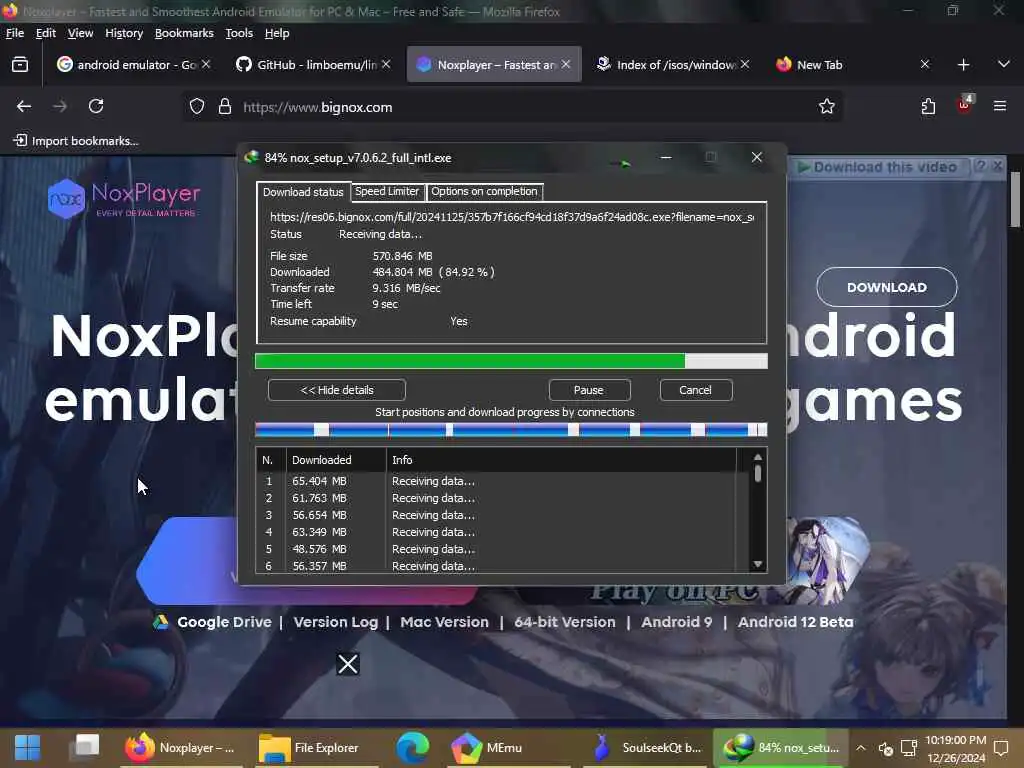Open the Firefox View icon
Viewport: 1024px width, 768px height.
coord(20,65)
